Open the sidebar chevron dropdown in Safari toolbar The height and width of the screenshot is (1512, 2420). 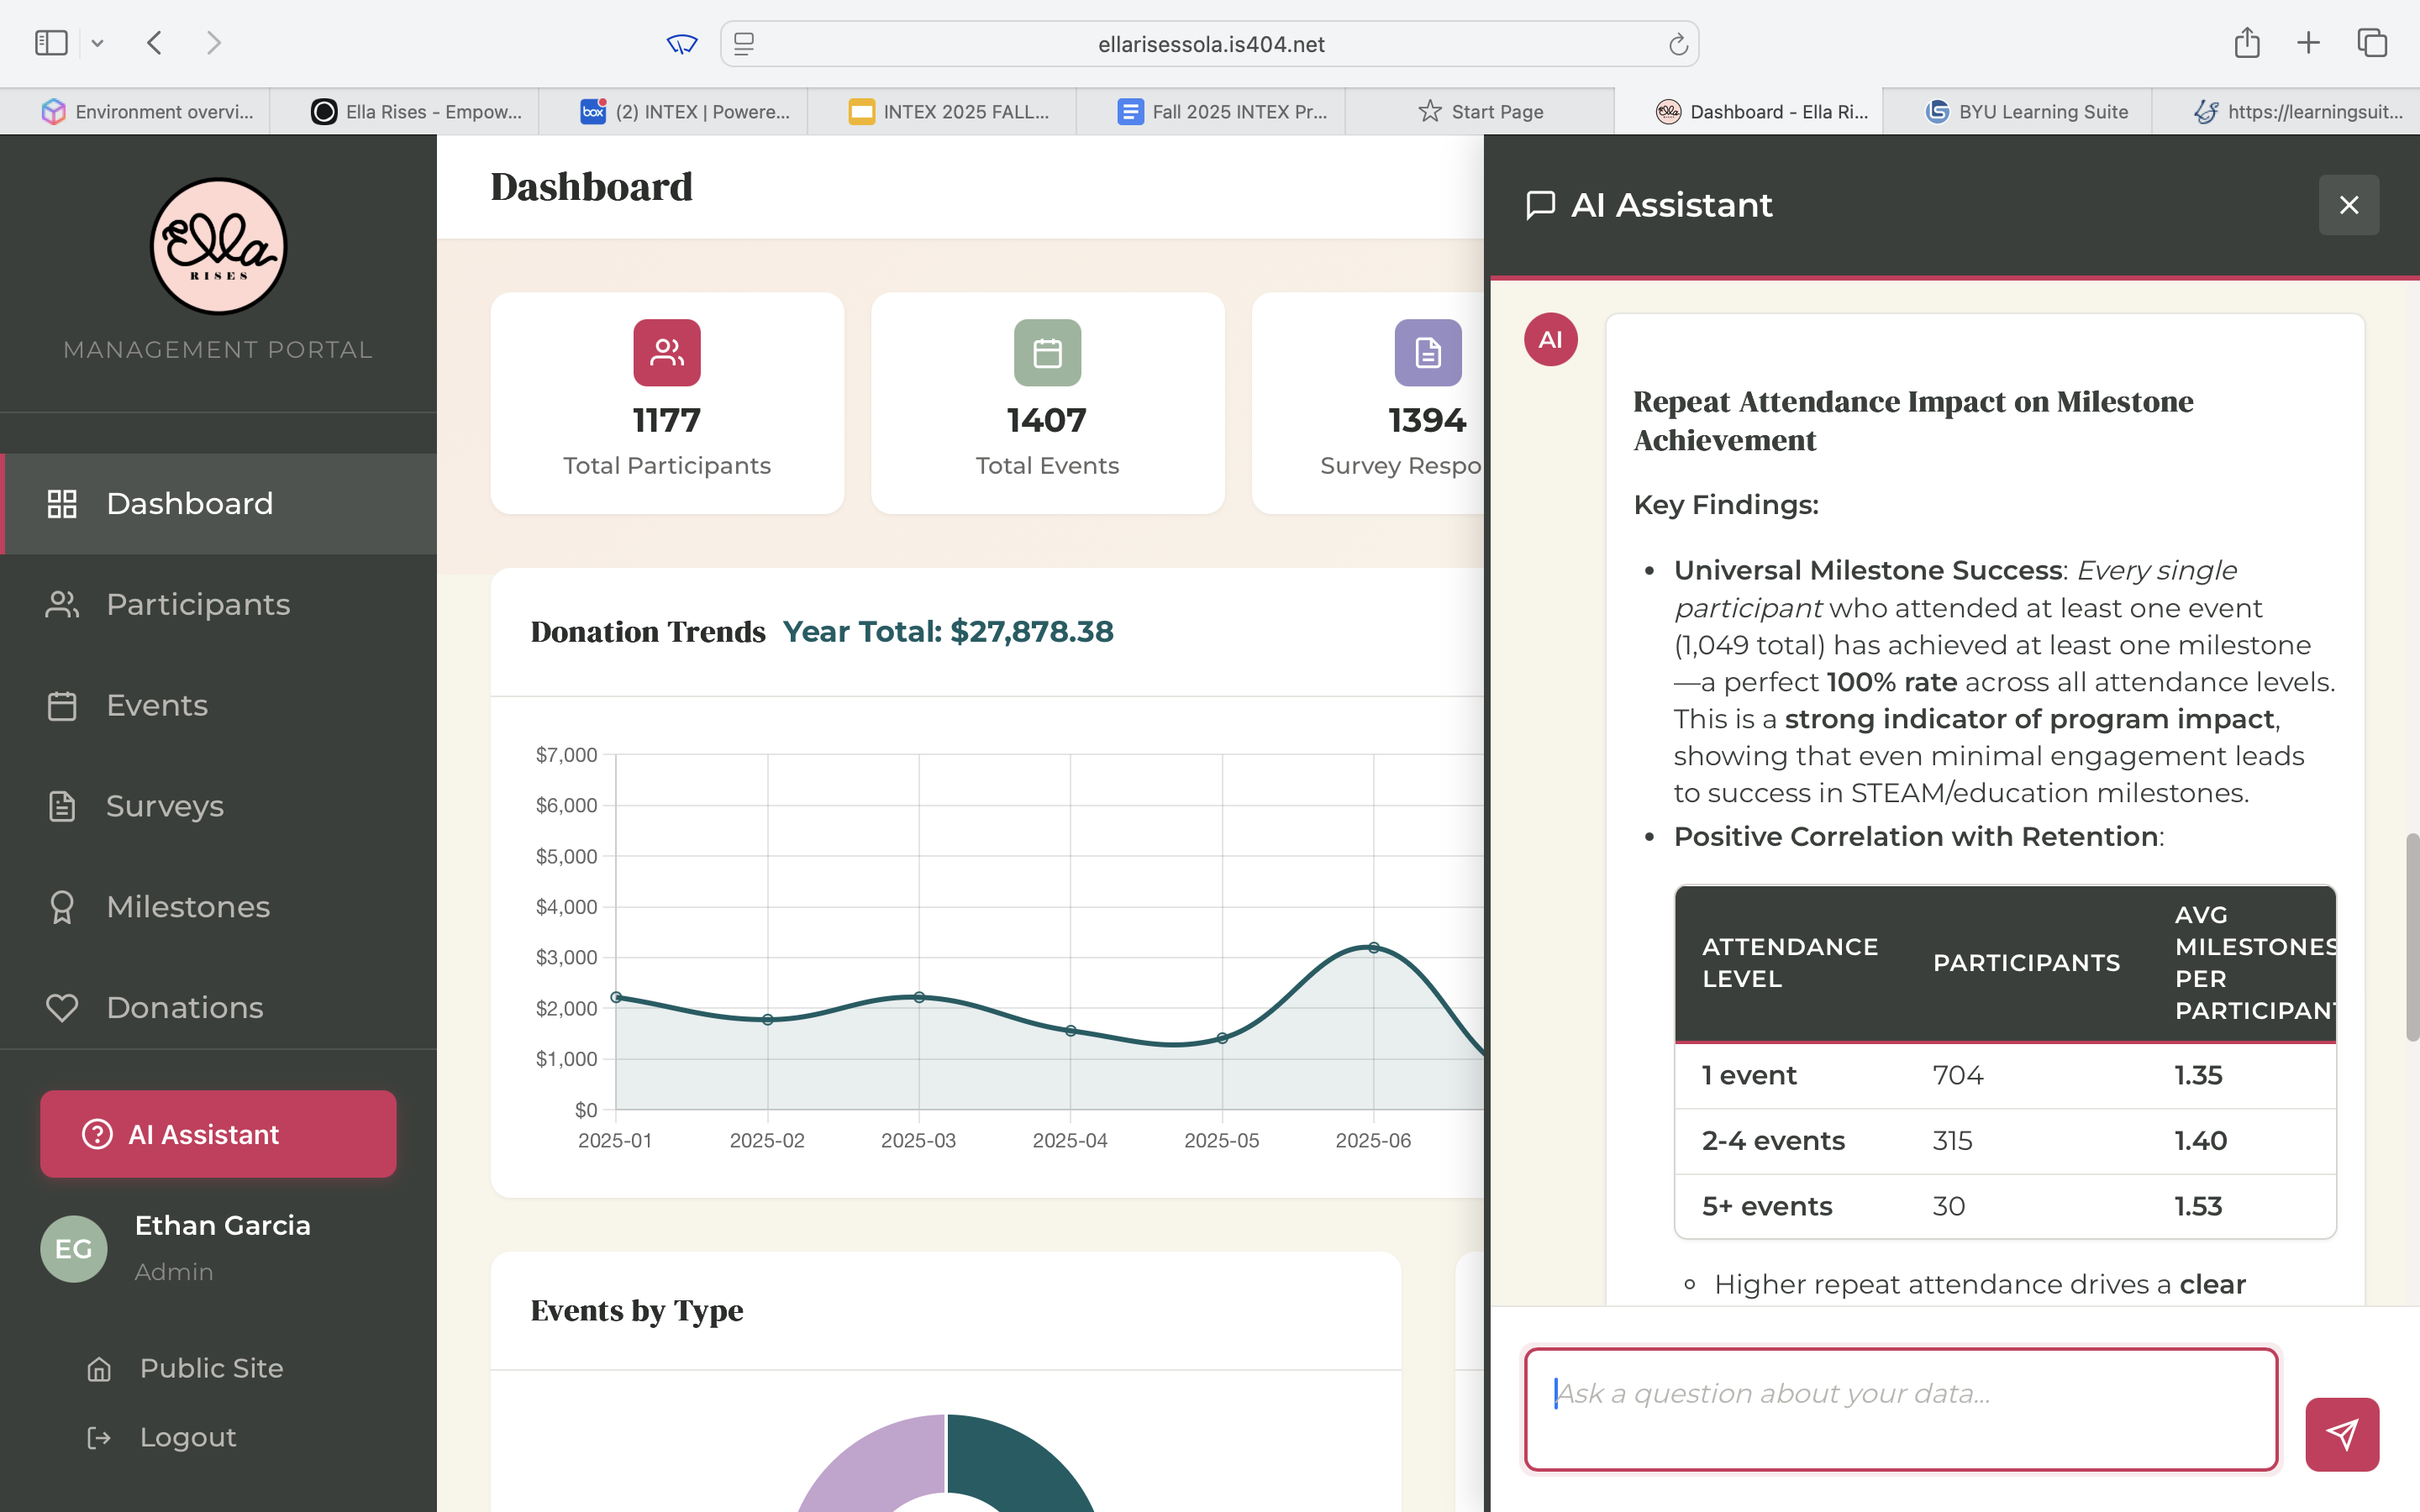coord(97,42)
